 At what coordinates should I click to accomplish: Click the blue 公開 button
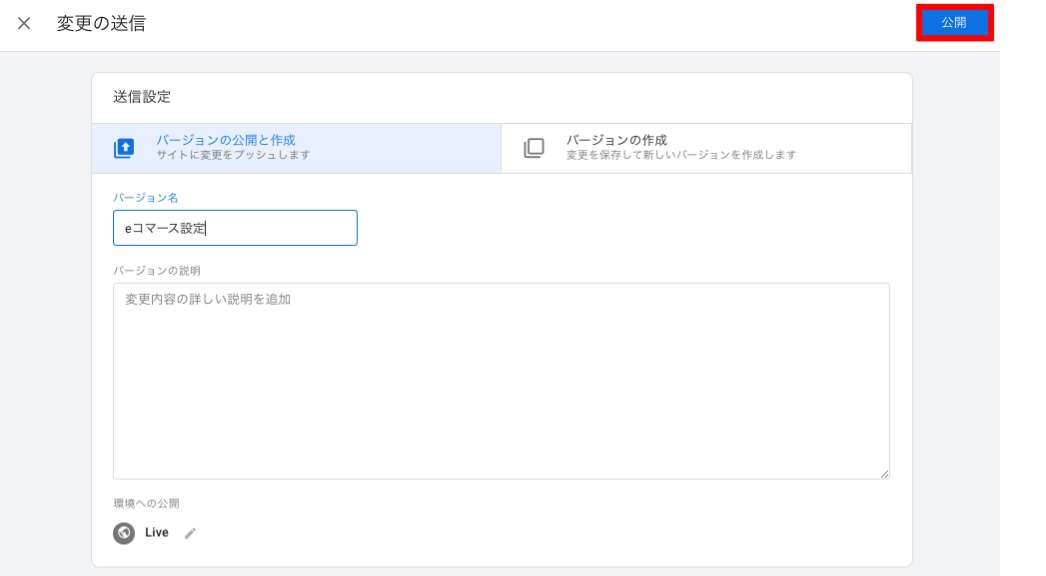click(954, 23)
